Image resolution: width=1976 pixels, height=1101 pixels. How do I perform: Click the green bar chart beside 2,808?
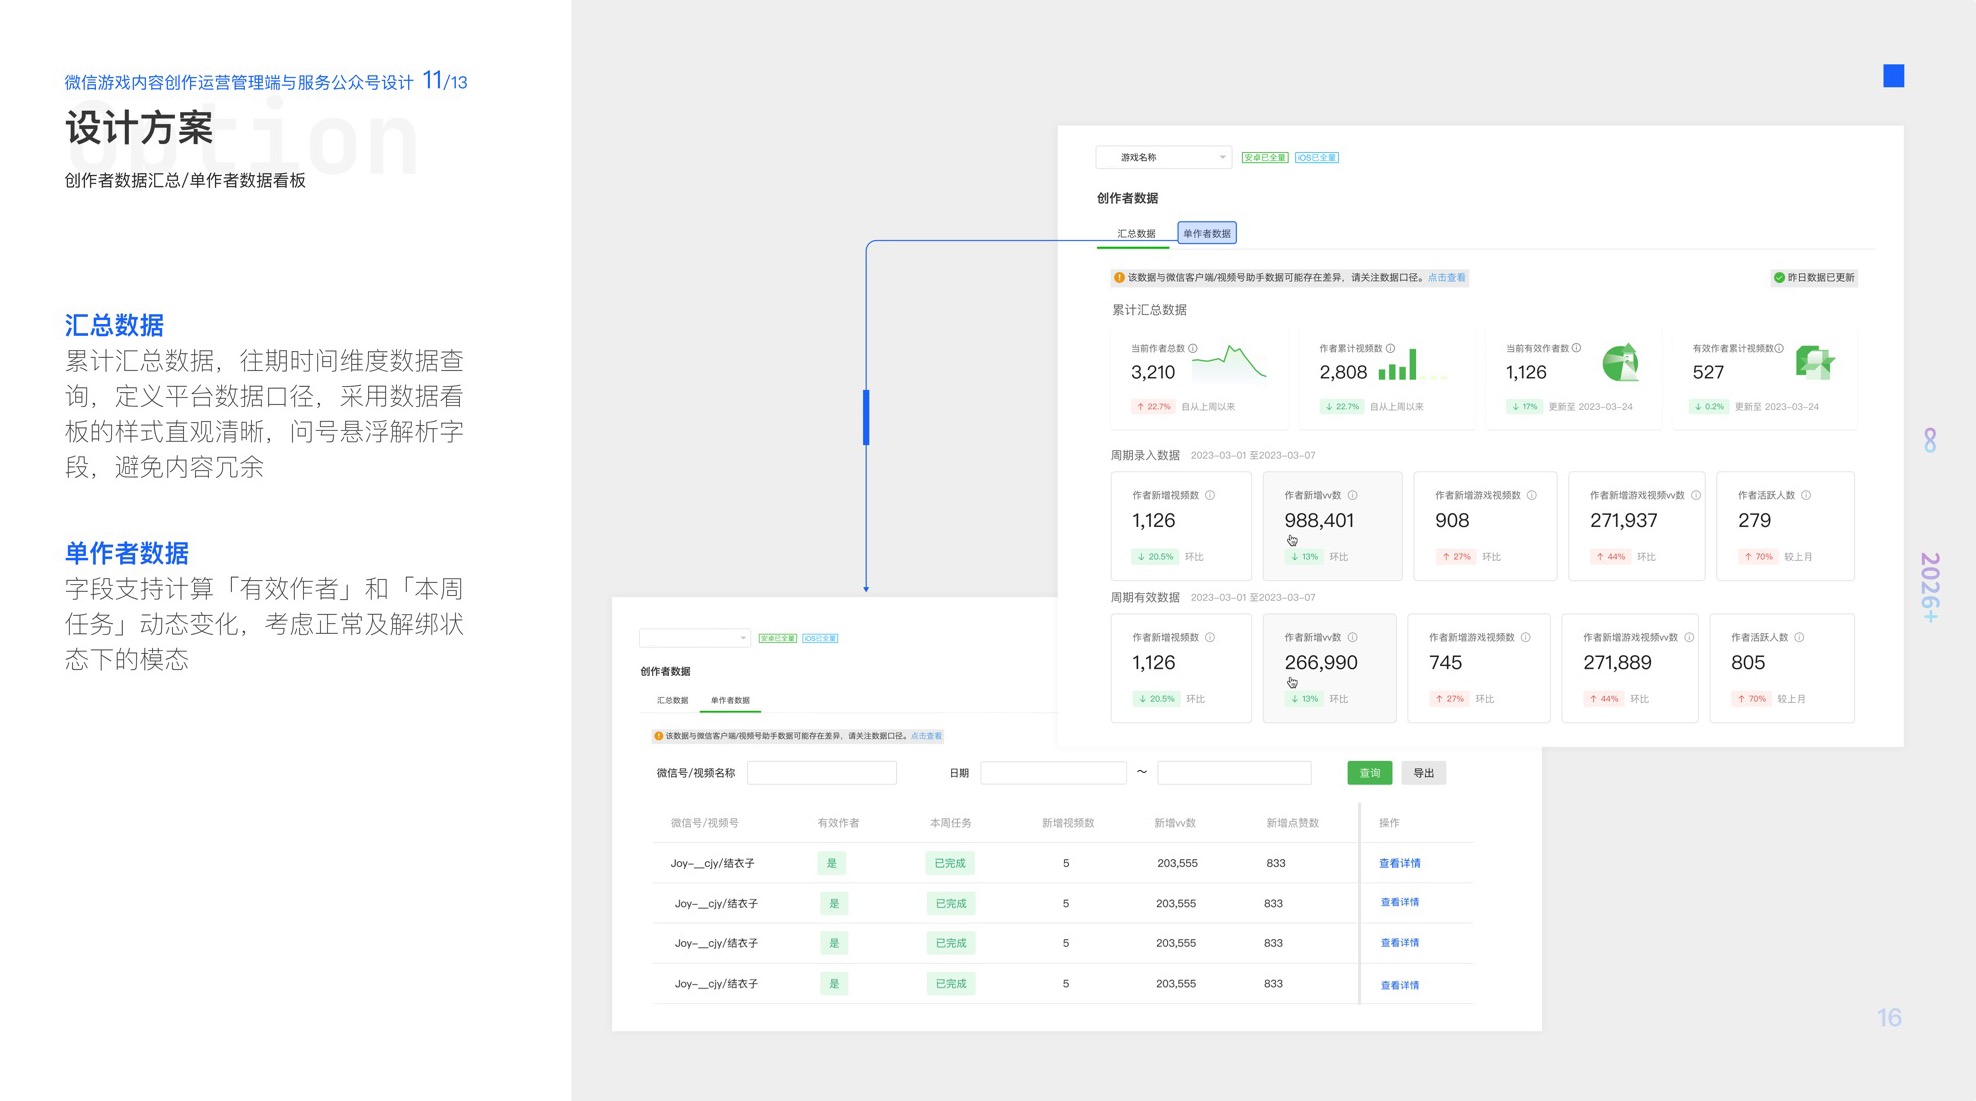click(1398, 365)
